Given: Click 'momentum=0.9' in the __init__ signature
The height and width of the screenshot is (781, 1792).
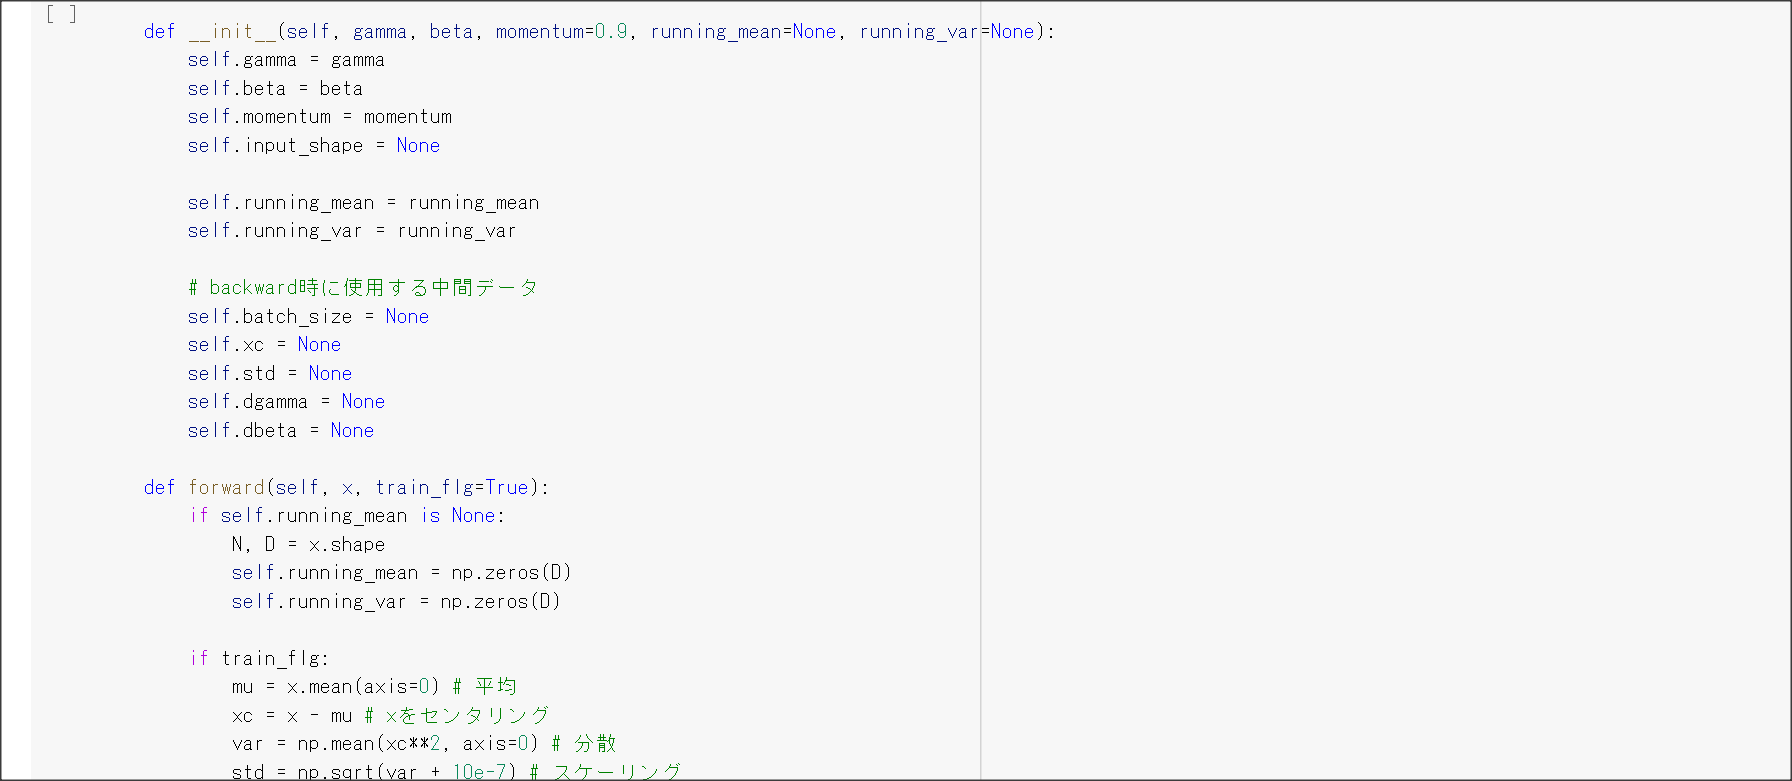Looking at the screenshot, I should click(561, 31).
